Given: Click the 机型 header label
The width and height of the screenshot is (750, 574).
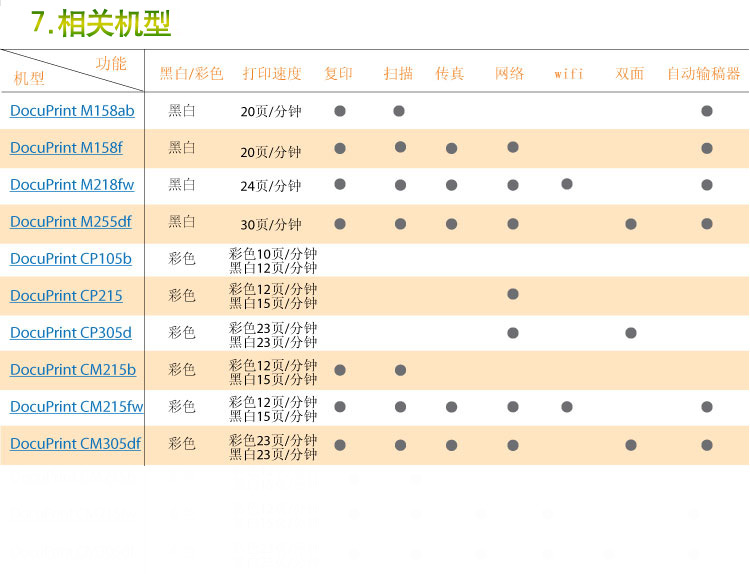Looking at the screenshot, I should click(29, 78).
